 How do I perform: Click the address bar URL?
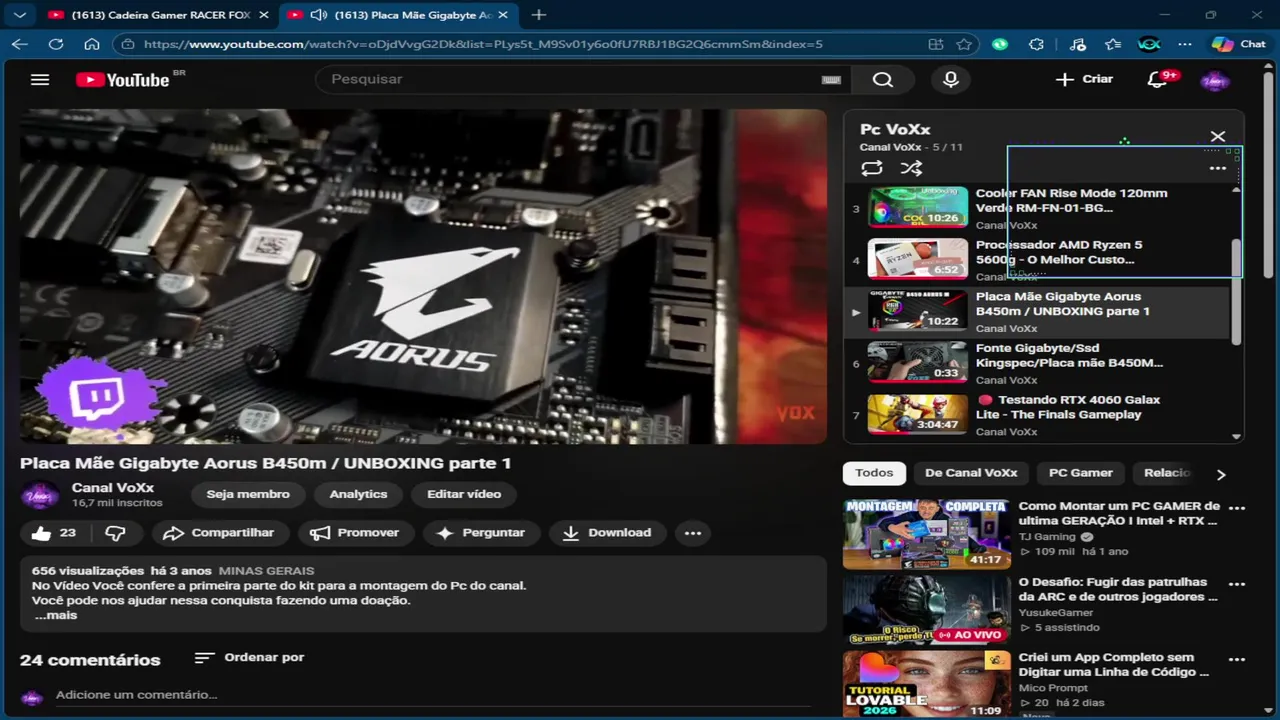click(x=483, y=44)
